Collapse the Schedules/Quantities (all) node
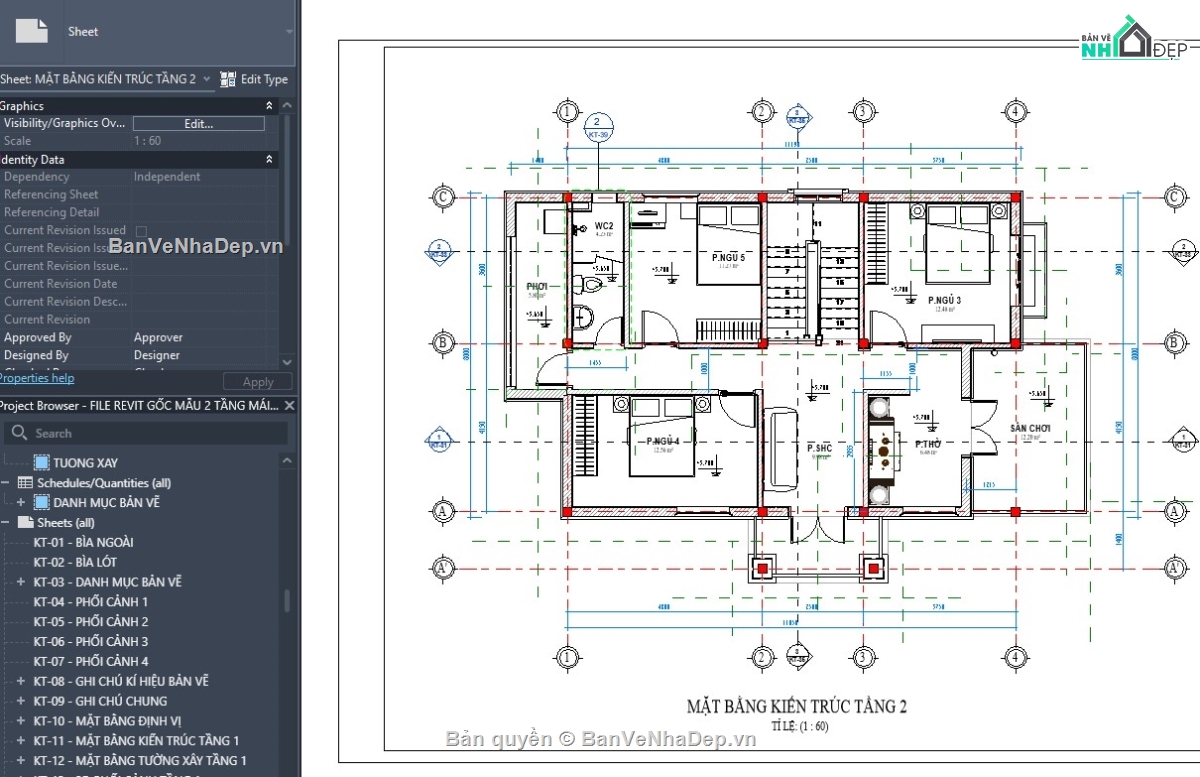Viewport: 1200px width, 777px height. (5, 483)
